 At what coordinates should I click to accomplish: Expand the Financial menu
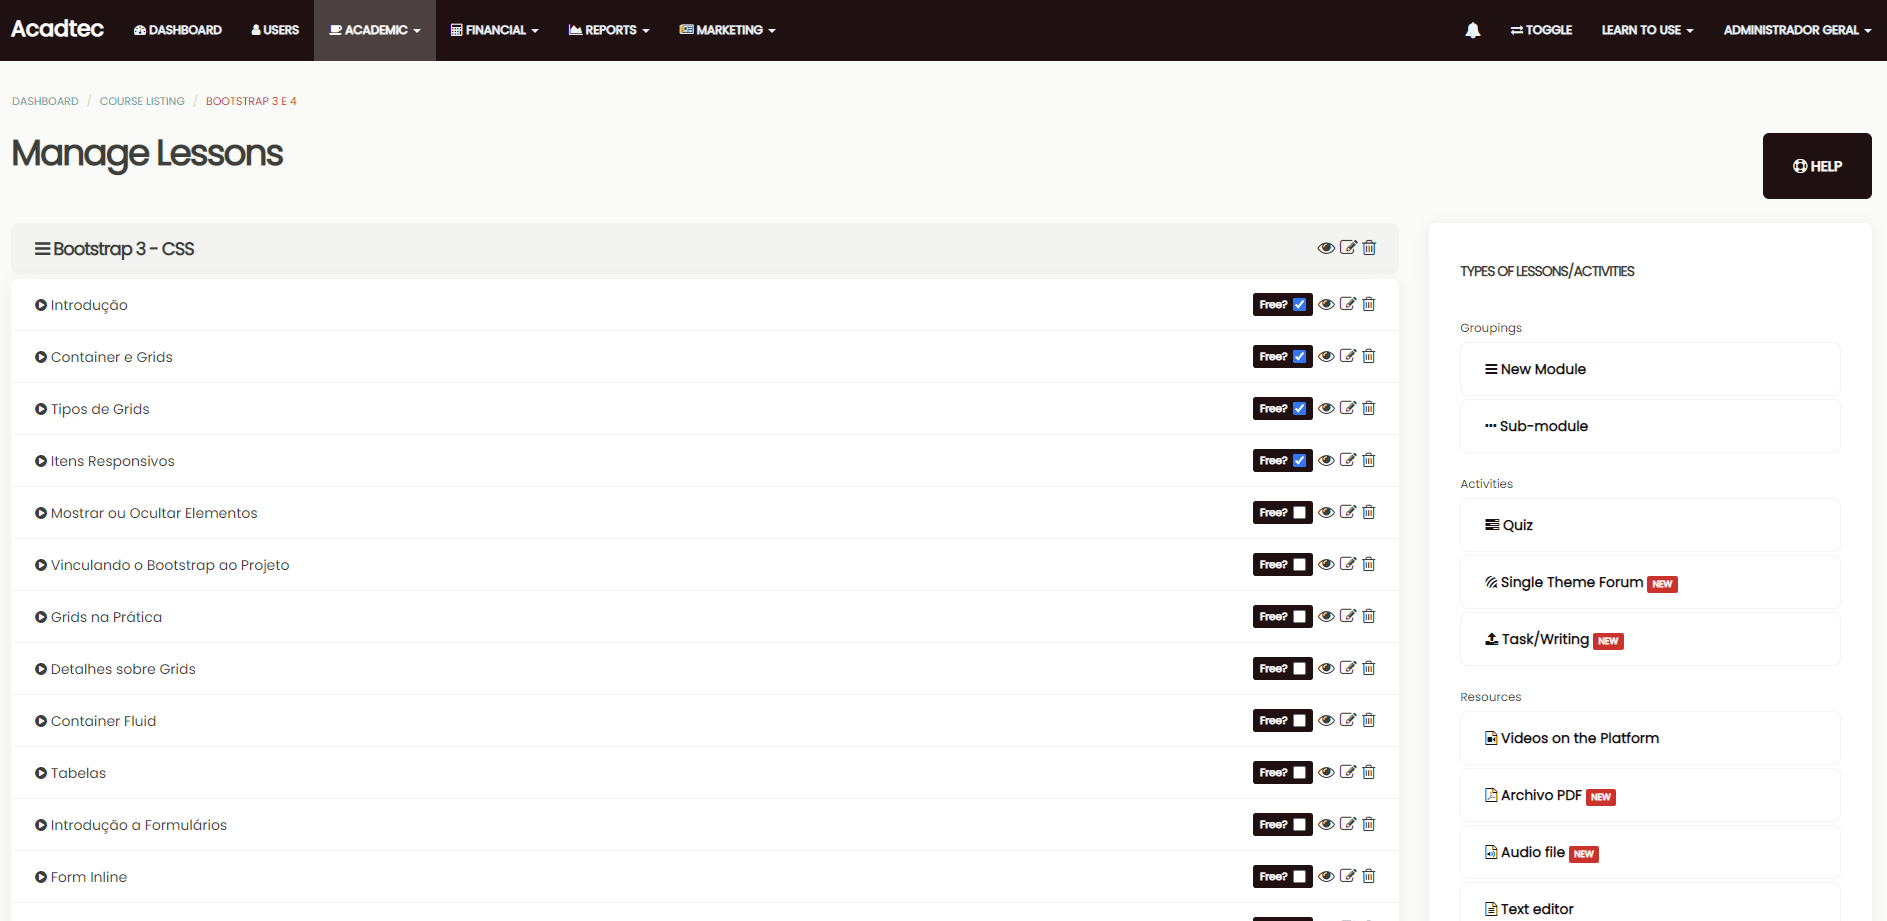coord(494,30)
